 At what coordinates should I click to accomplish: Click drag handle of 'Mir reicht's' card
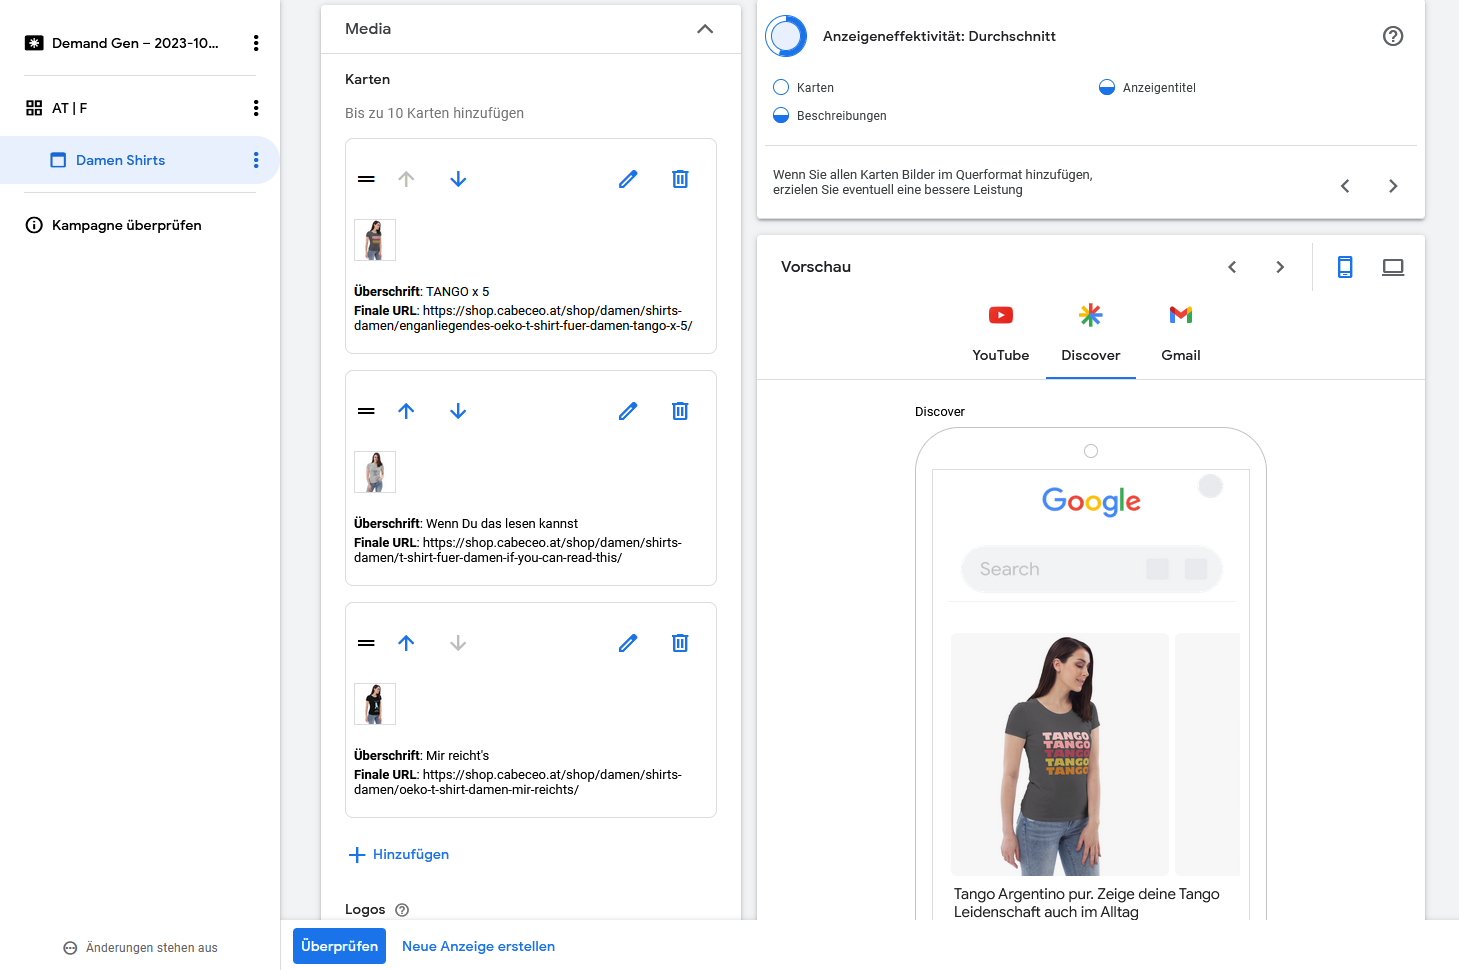[366, 643]
